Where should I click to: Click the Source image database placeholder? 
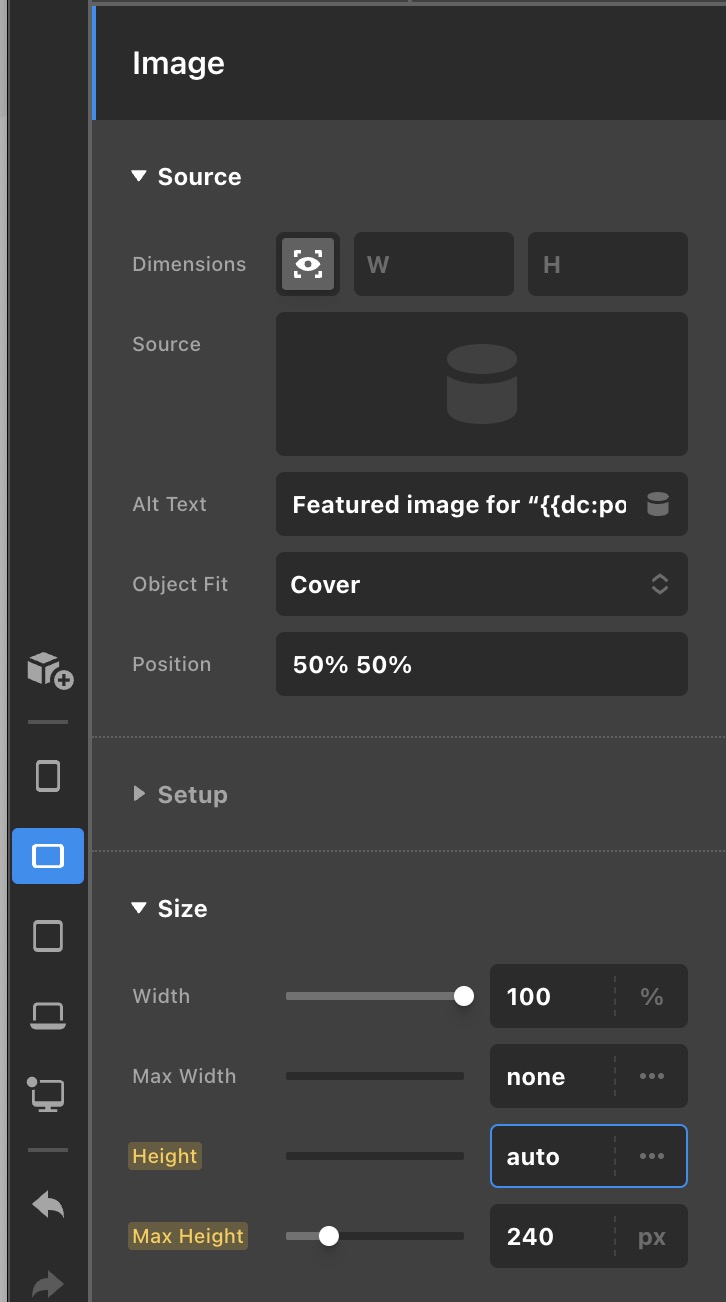click(x=481, y=384)
